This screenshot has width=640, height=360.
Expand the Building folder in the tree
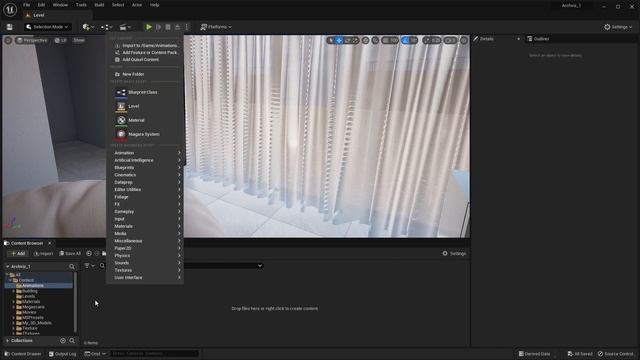coord(13,291)
